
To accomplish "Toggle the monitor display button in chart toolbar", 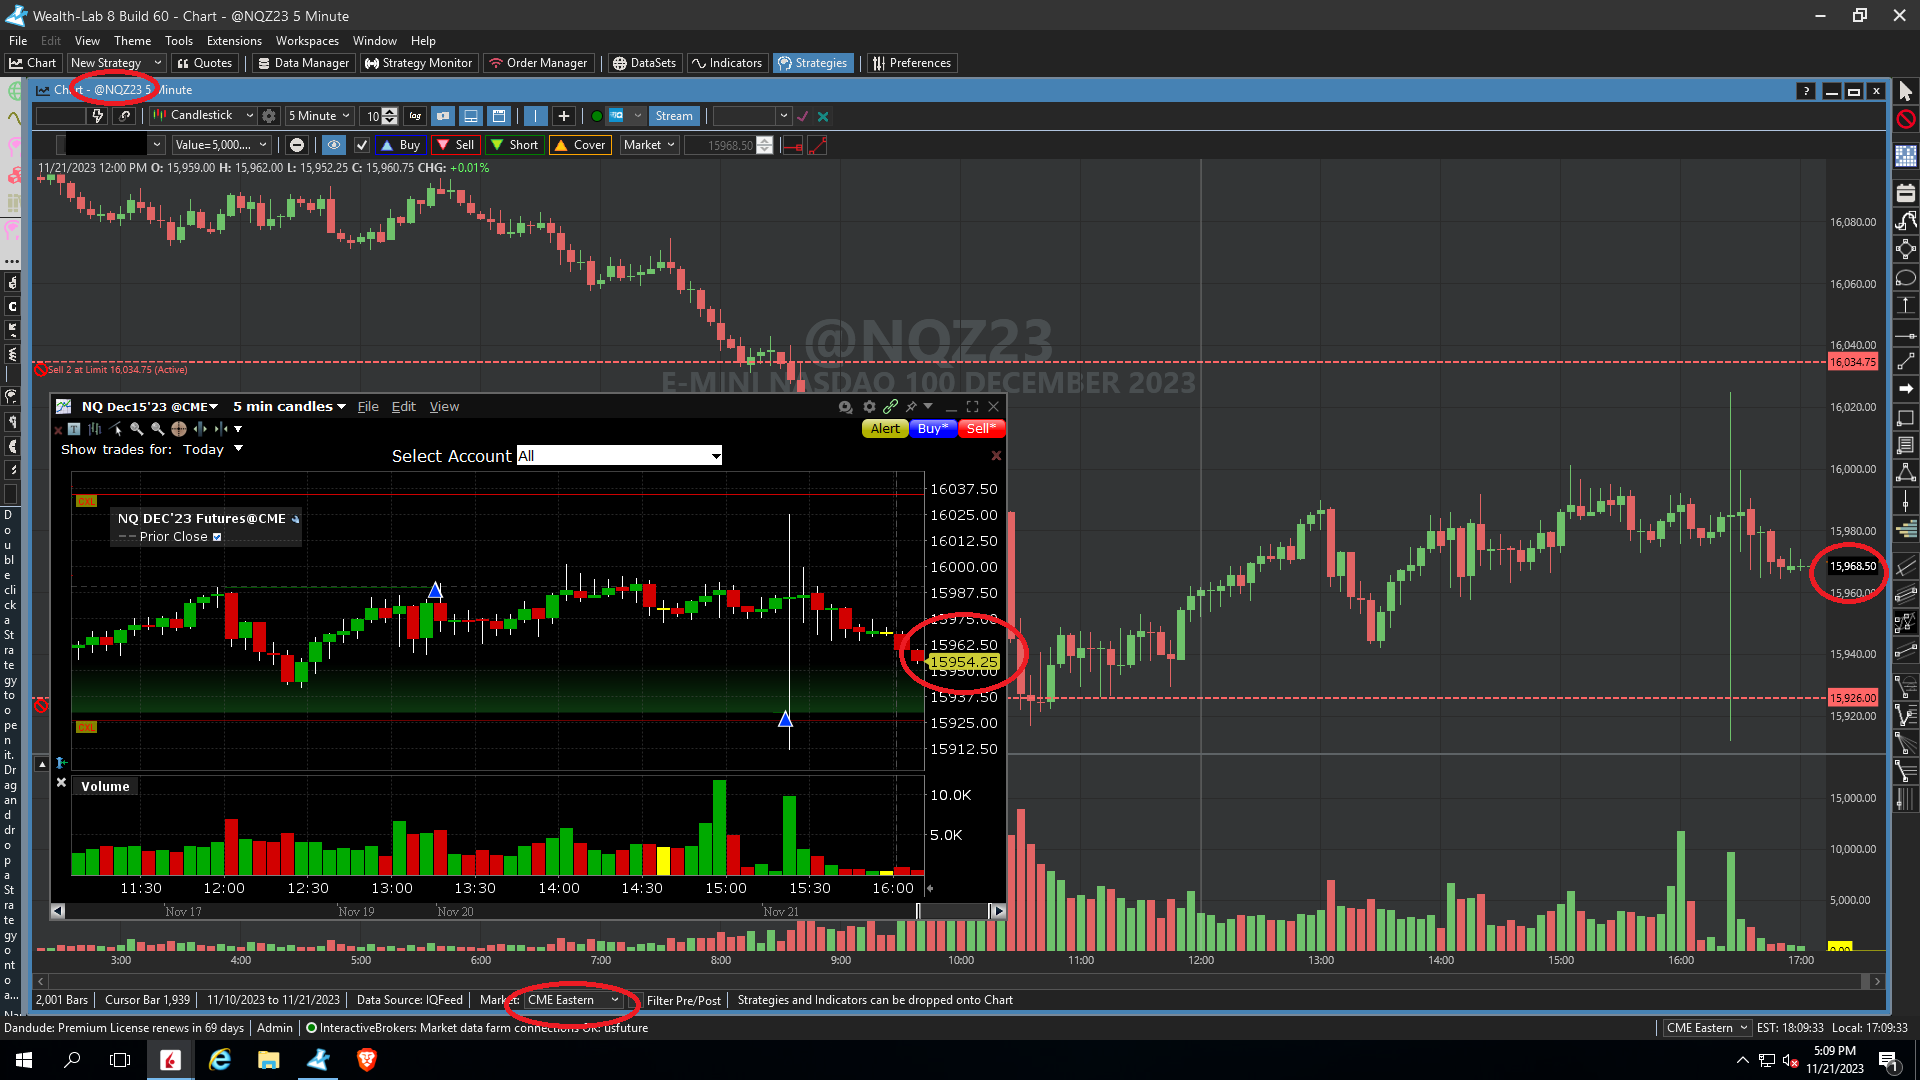I will coord(471,116).
